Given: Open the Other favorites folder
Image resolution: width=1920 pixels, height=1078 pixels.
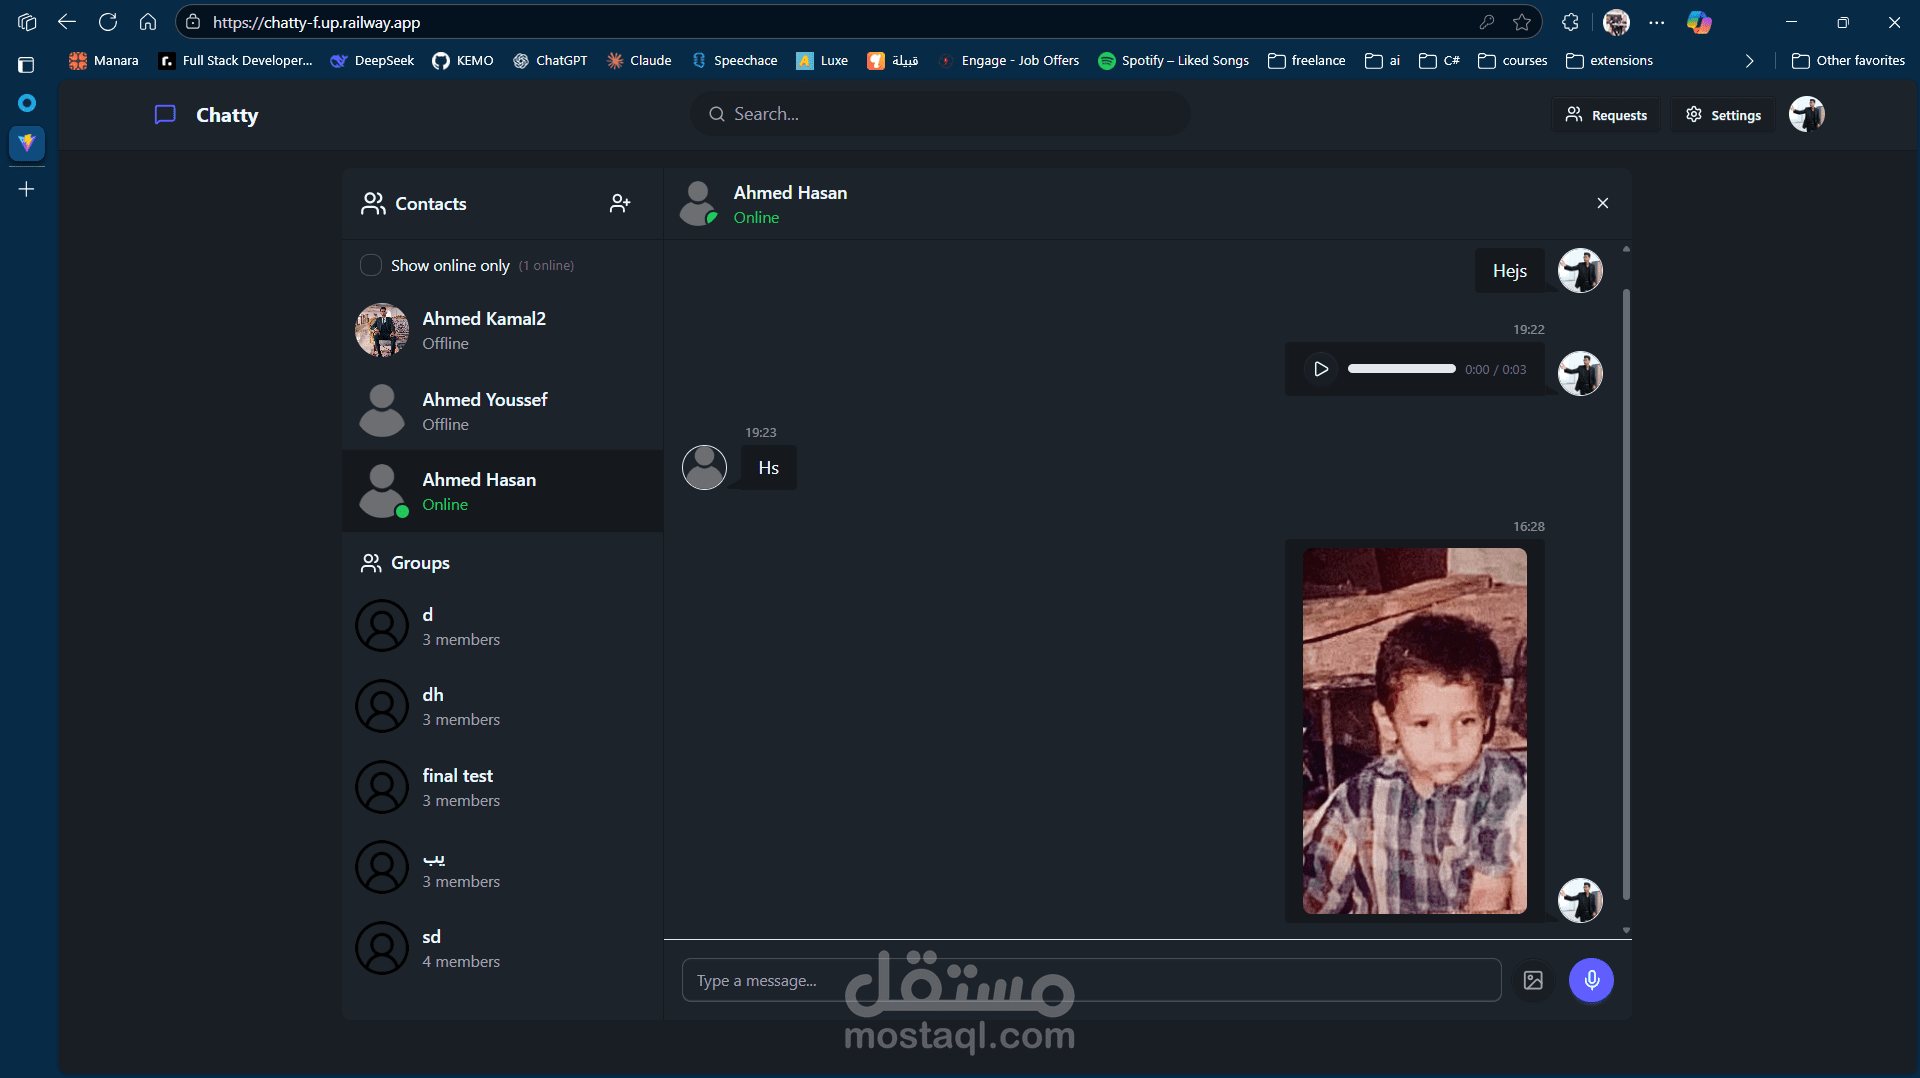Looking at the screenshot, I should 1846,60.
